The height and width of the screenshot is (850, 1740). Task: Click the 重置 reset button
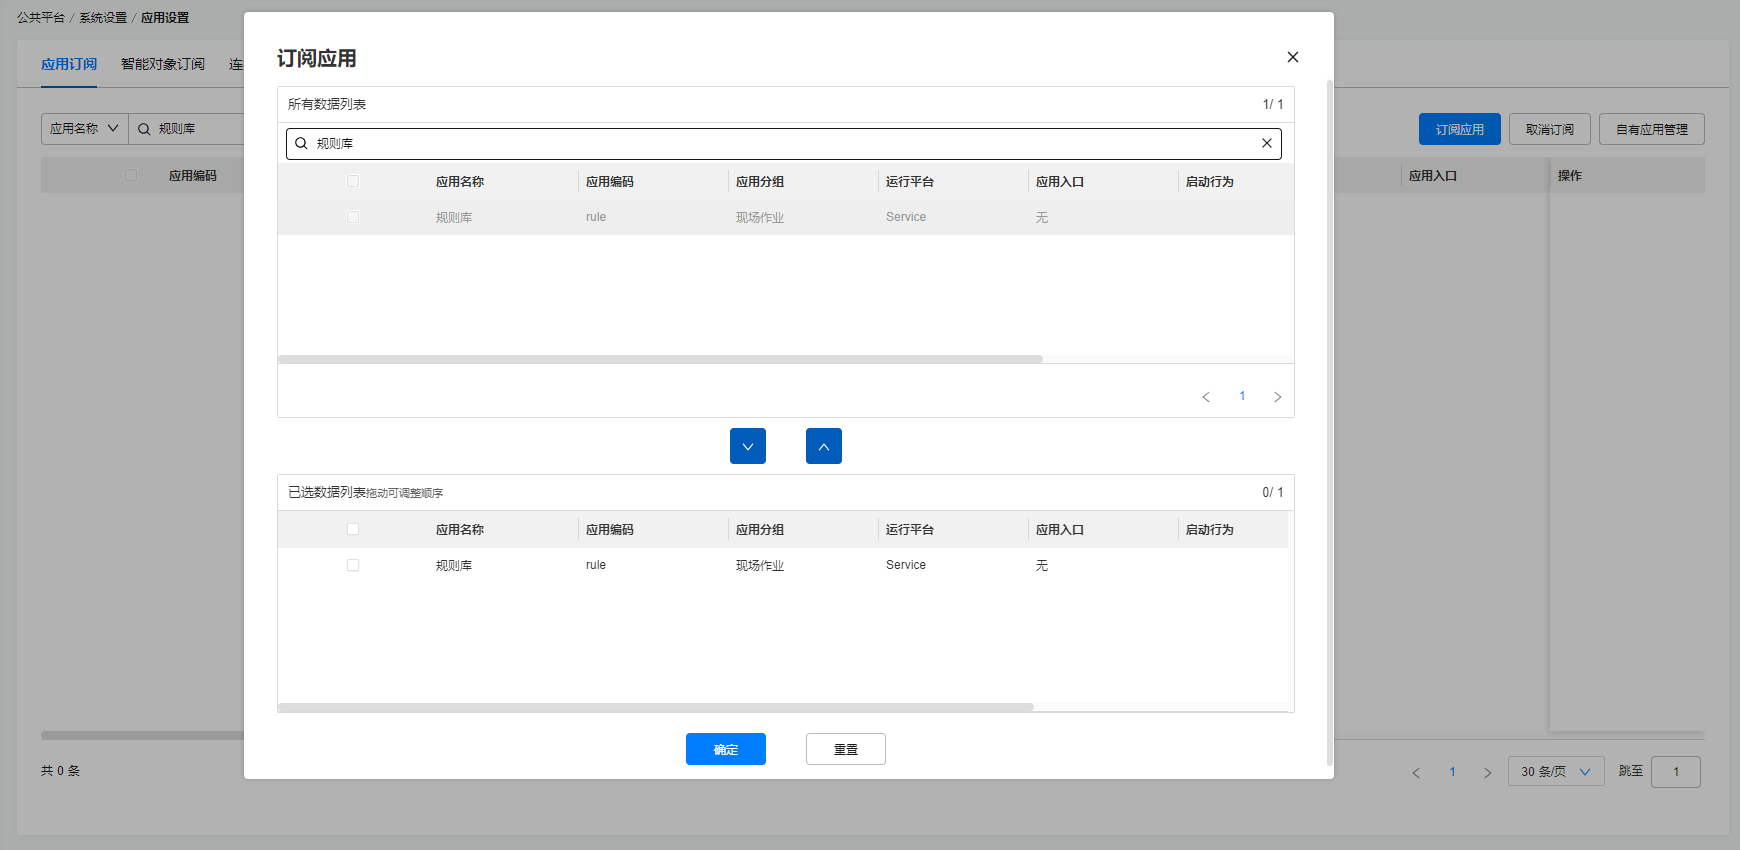[x=846, y=749]
